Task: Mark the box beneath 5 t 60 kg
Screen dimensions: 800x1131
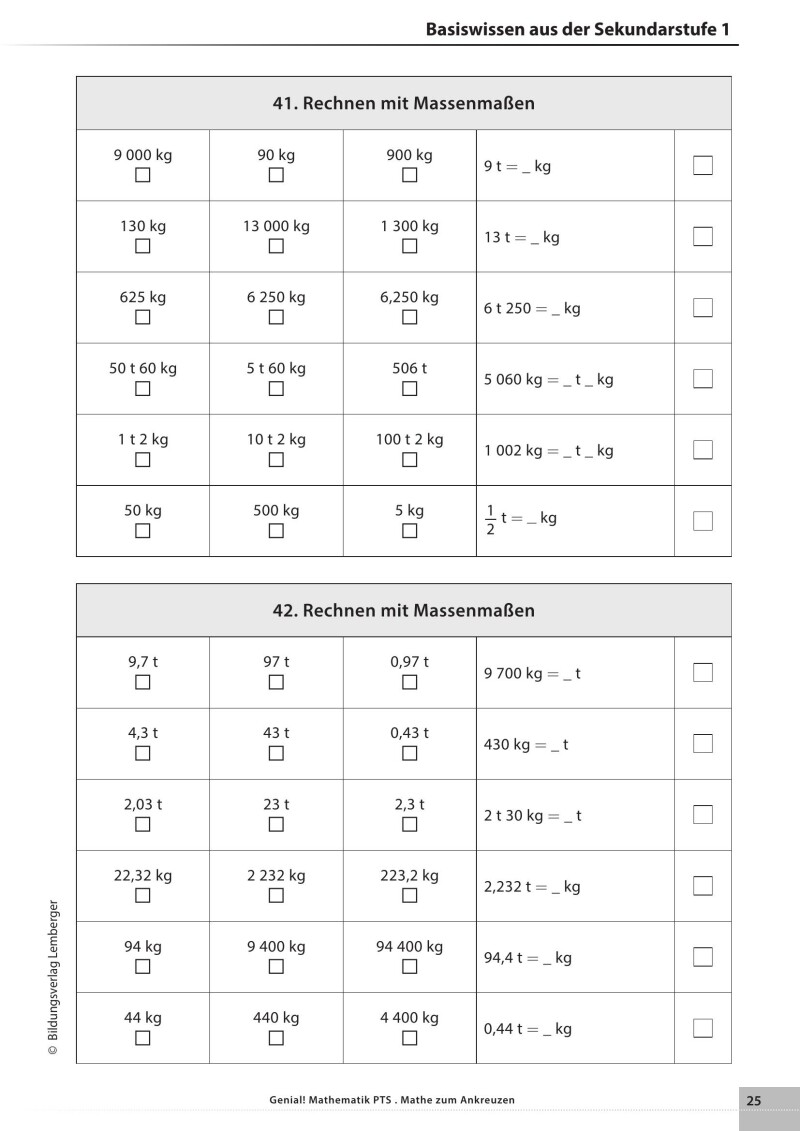Action: click(276, 389)
